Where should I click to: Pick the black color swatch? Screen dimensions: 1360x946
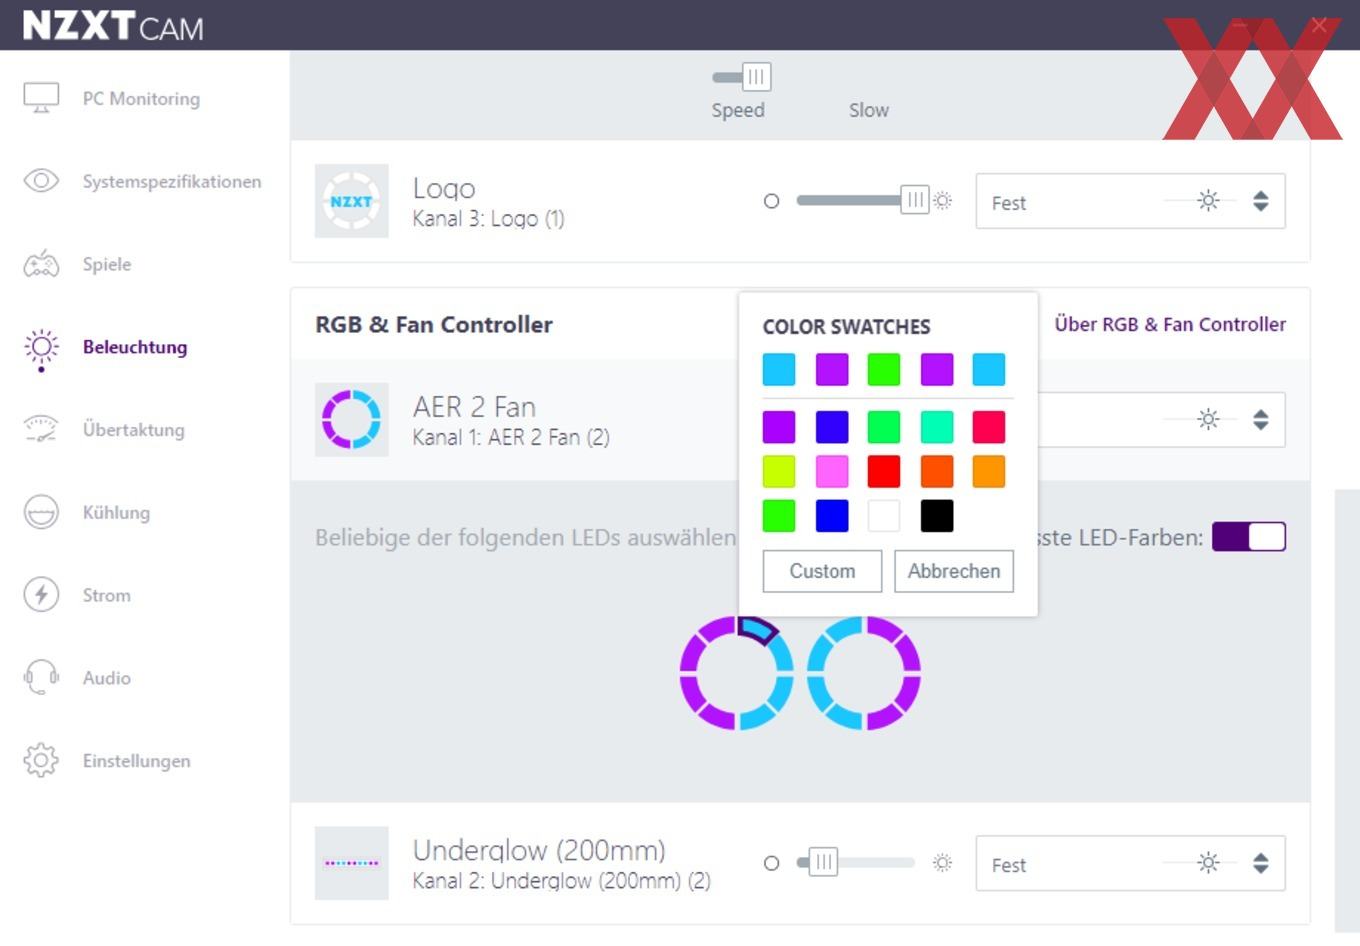[x=937, y=516]
